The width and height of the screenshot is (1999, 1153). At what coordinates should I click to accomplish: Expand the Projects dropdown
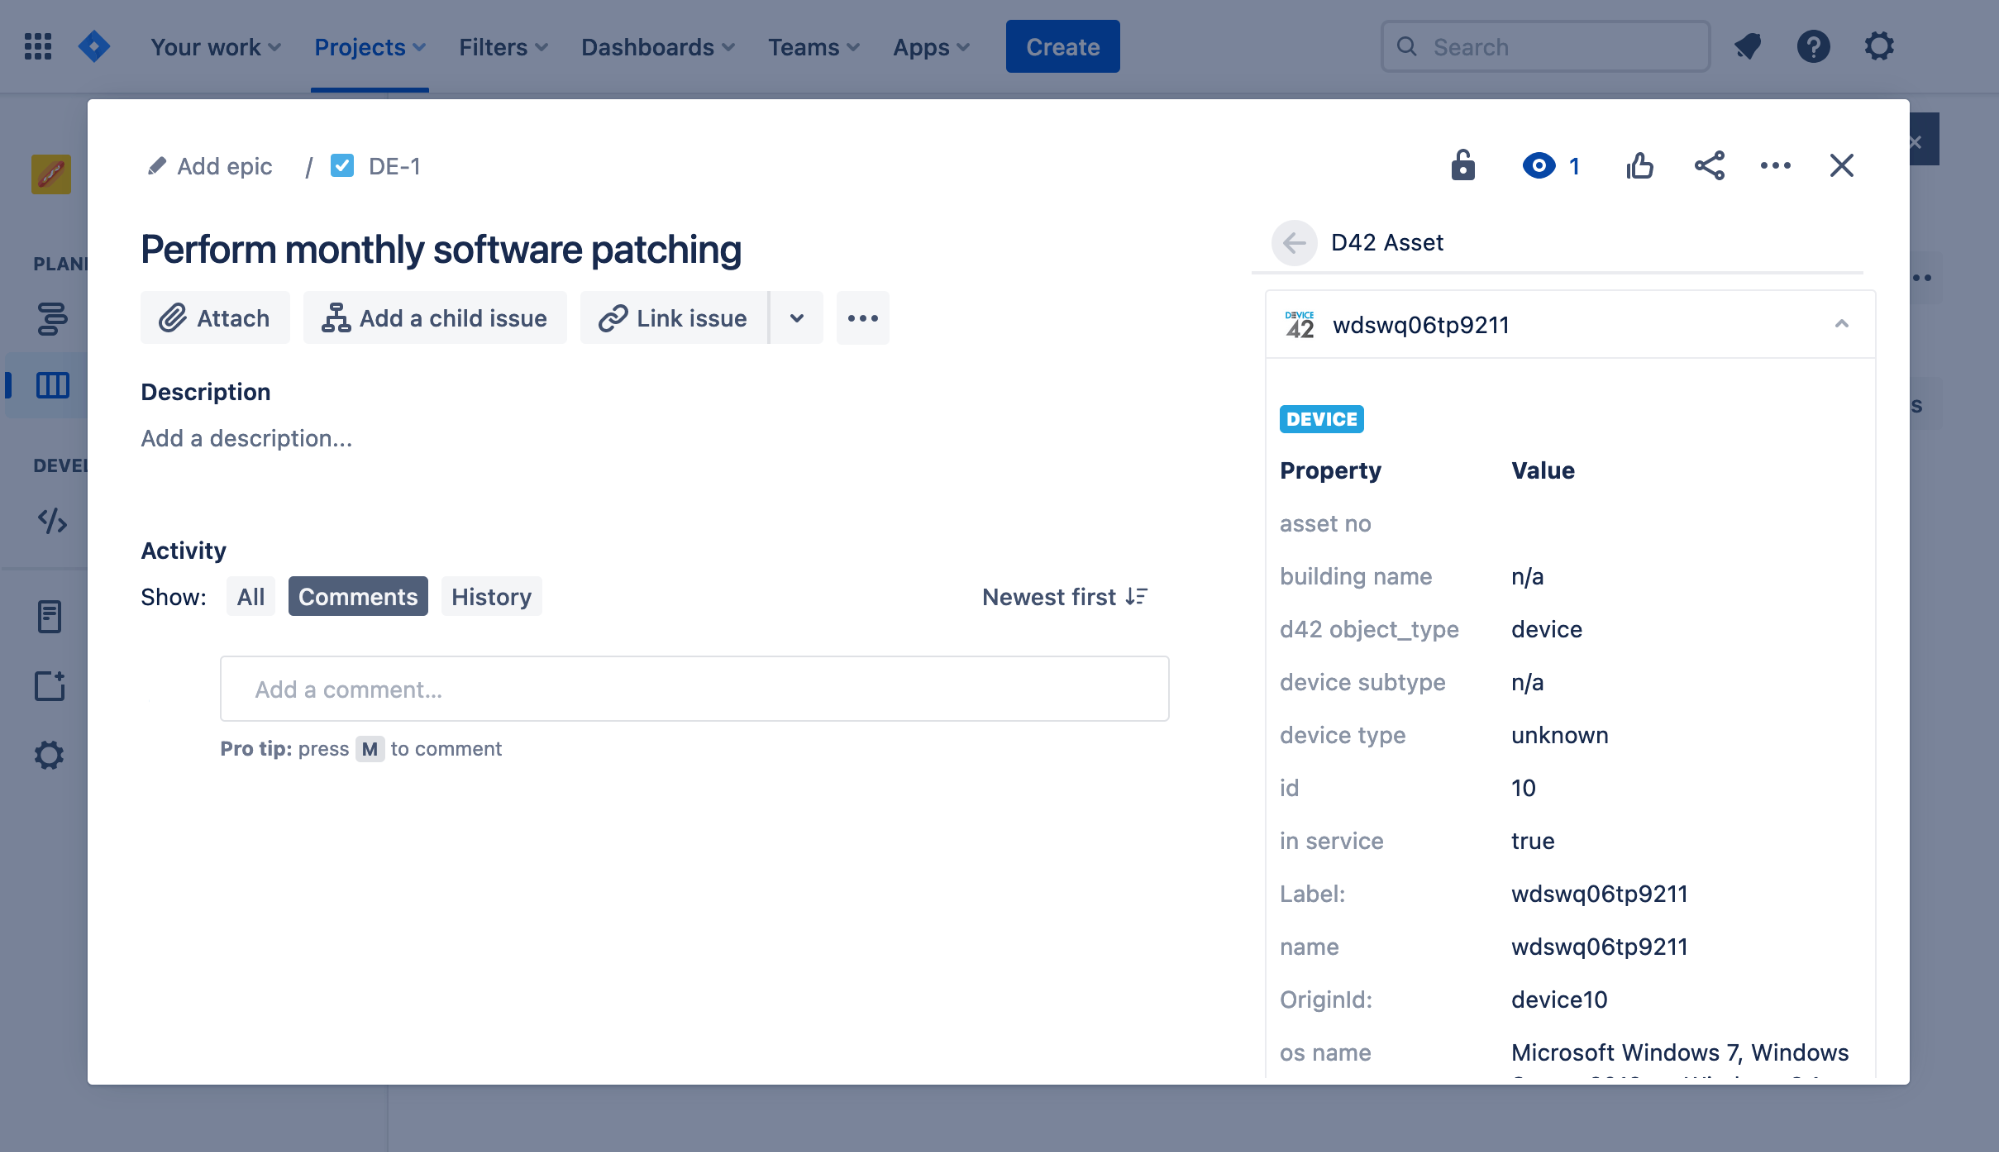point(369,46)
